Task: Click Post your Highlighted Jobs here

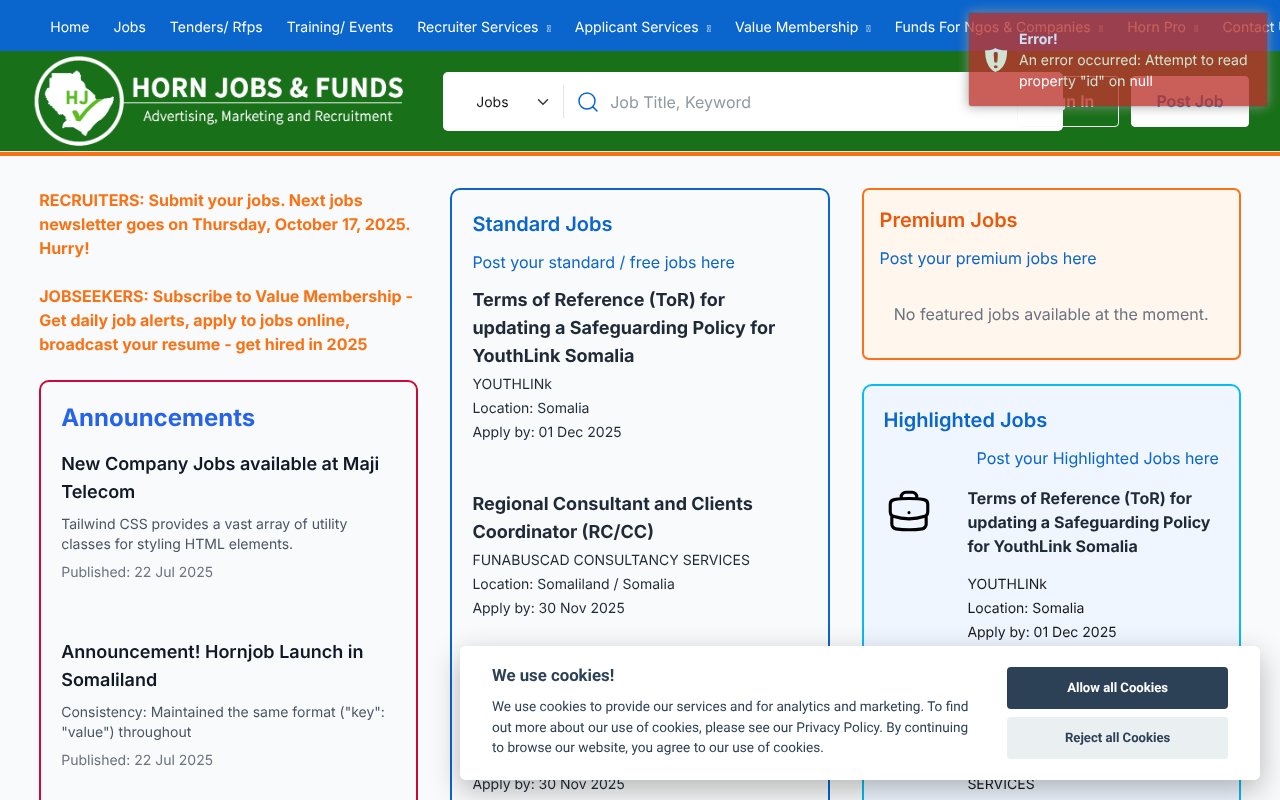Action: point(1097,458)
